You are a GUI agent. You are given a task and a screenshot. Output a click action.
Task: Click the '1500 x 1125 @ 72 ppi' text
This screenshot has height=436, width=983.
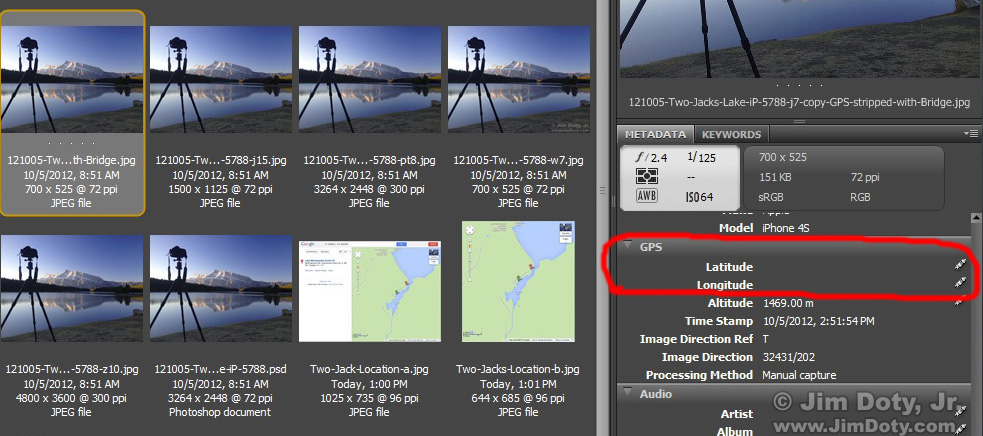pos(221,189)
